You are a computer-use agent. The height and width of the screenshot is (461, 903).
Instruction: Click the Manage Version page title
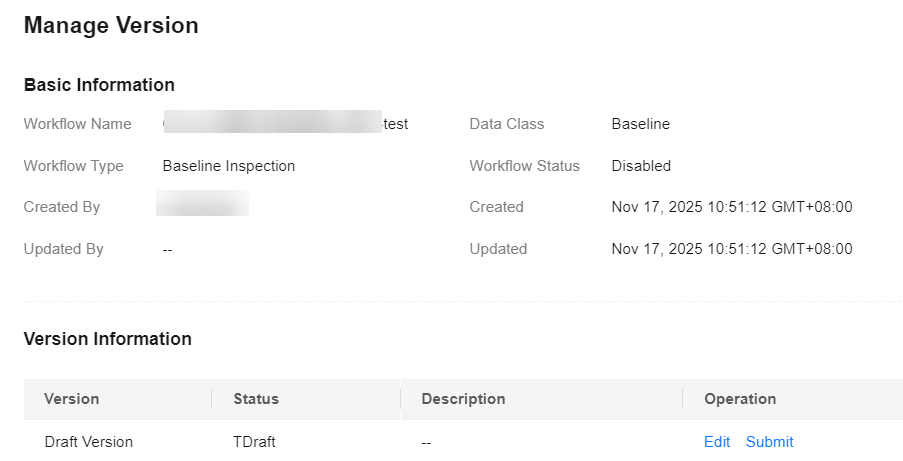click(111, 26)
